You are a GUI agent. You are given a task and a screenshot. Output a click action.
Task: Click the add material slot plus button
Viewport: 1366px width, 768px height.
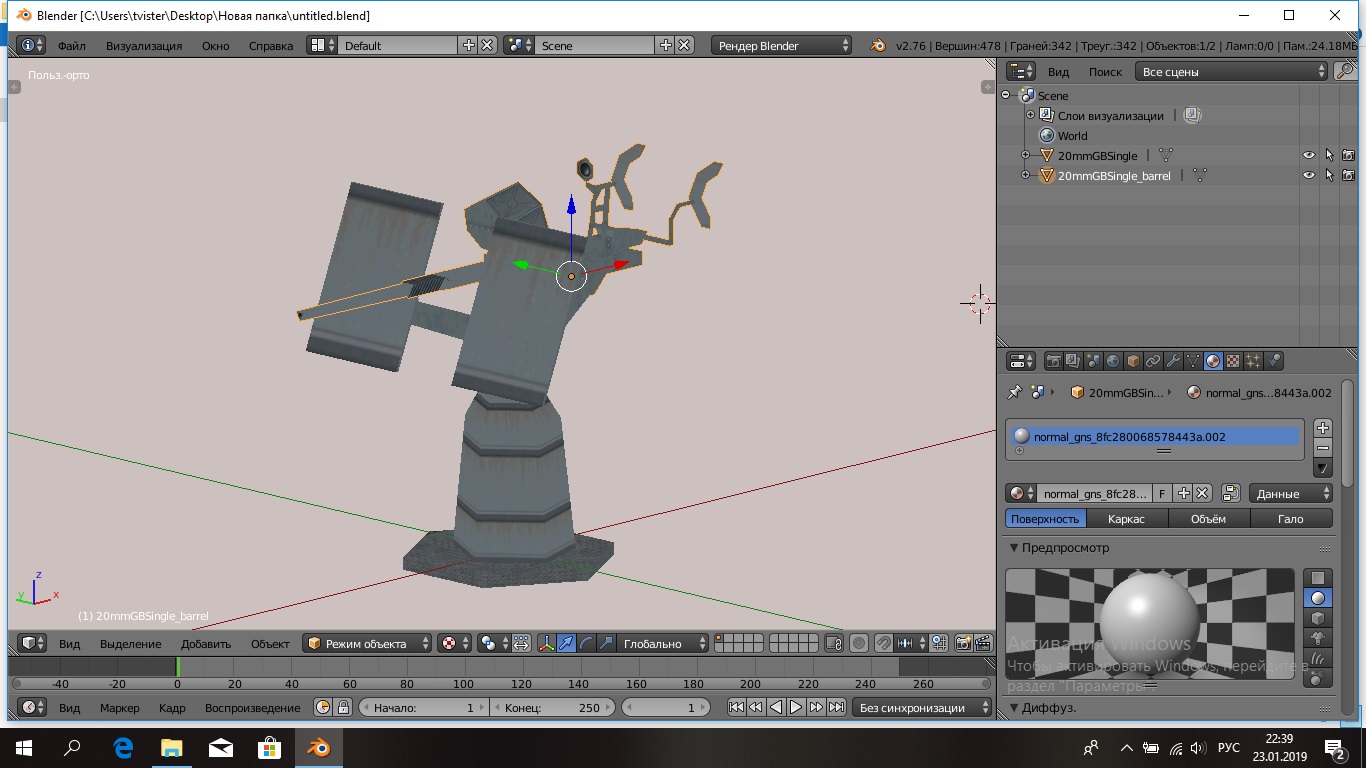[x=1322, y=428]
